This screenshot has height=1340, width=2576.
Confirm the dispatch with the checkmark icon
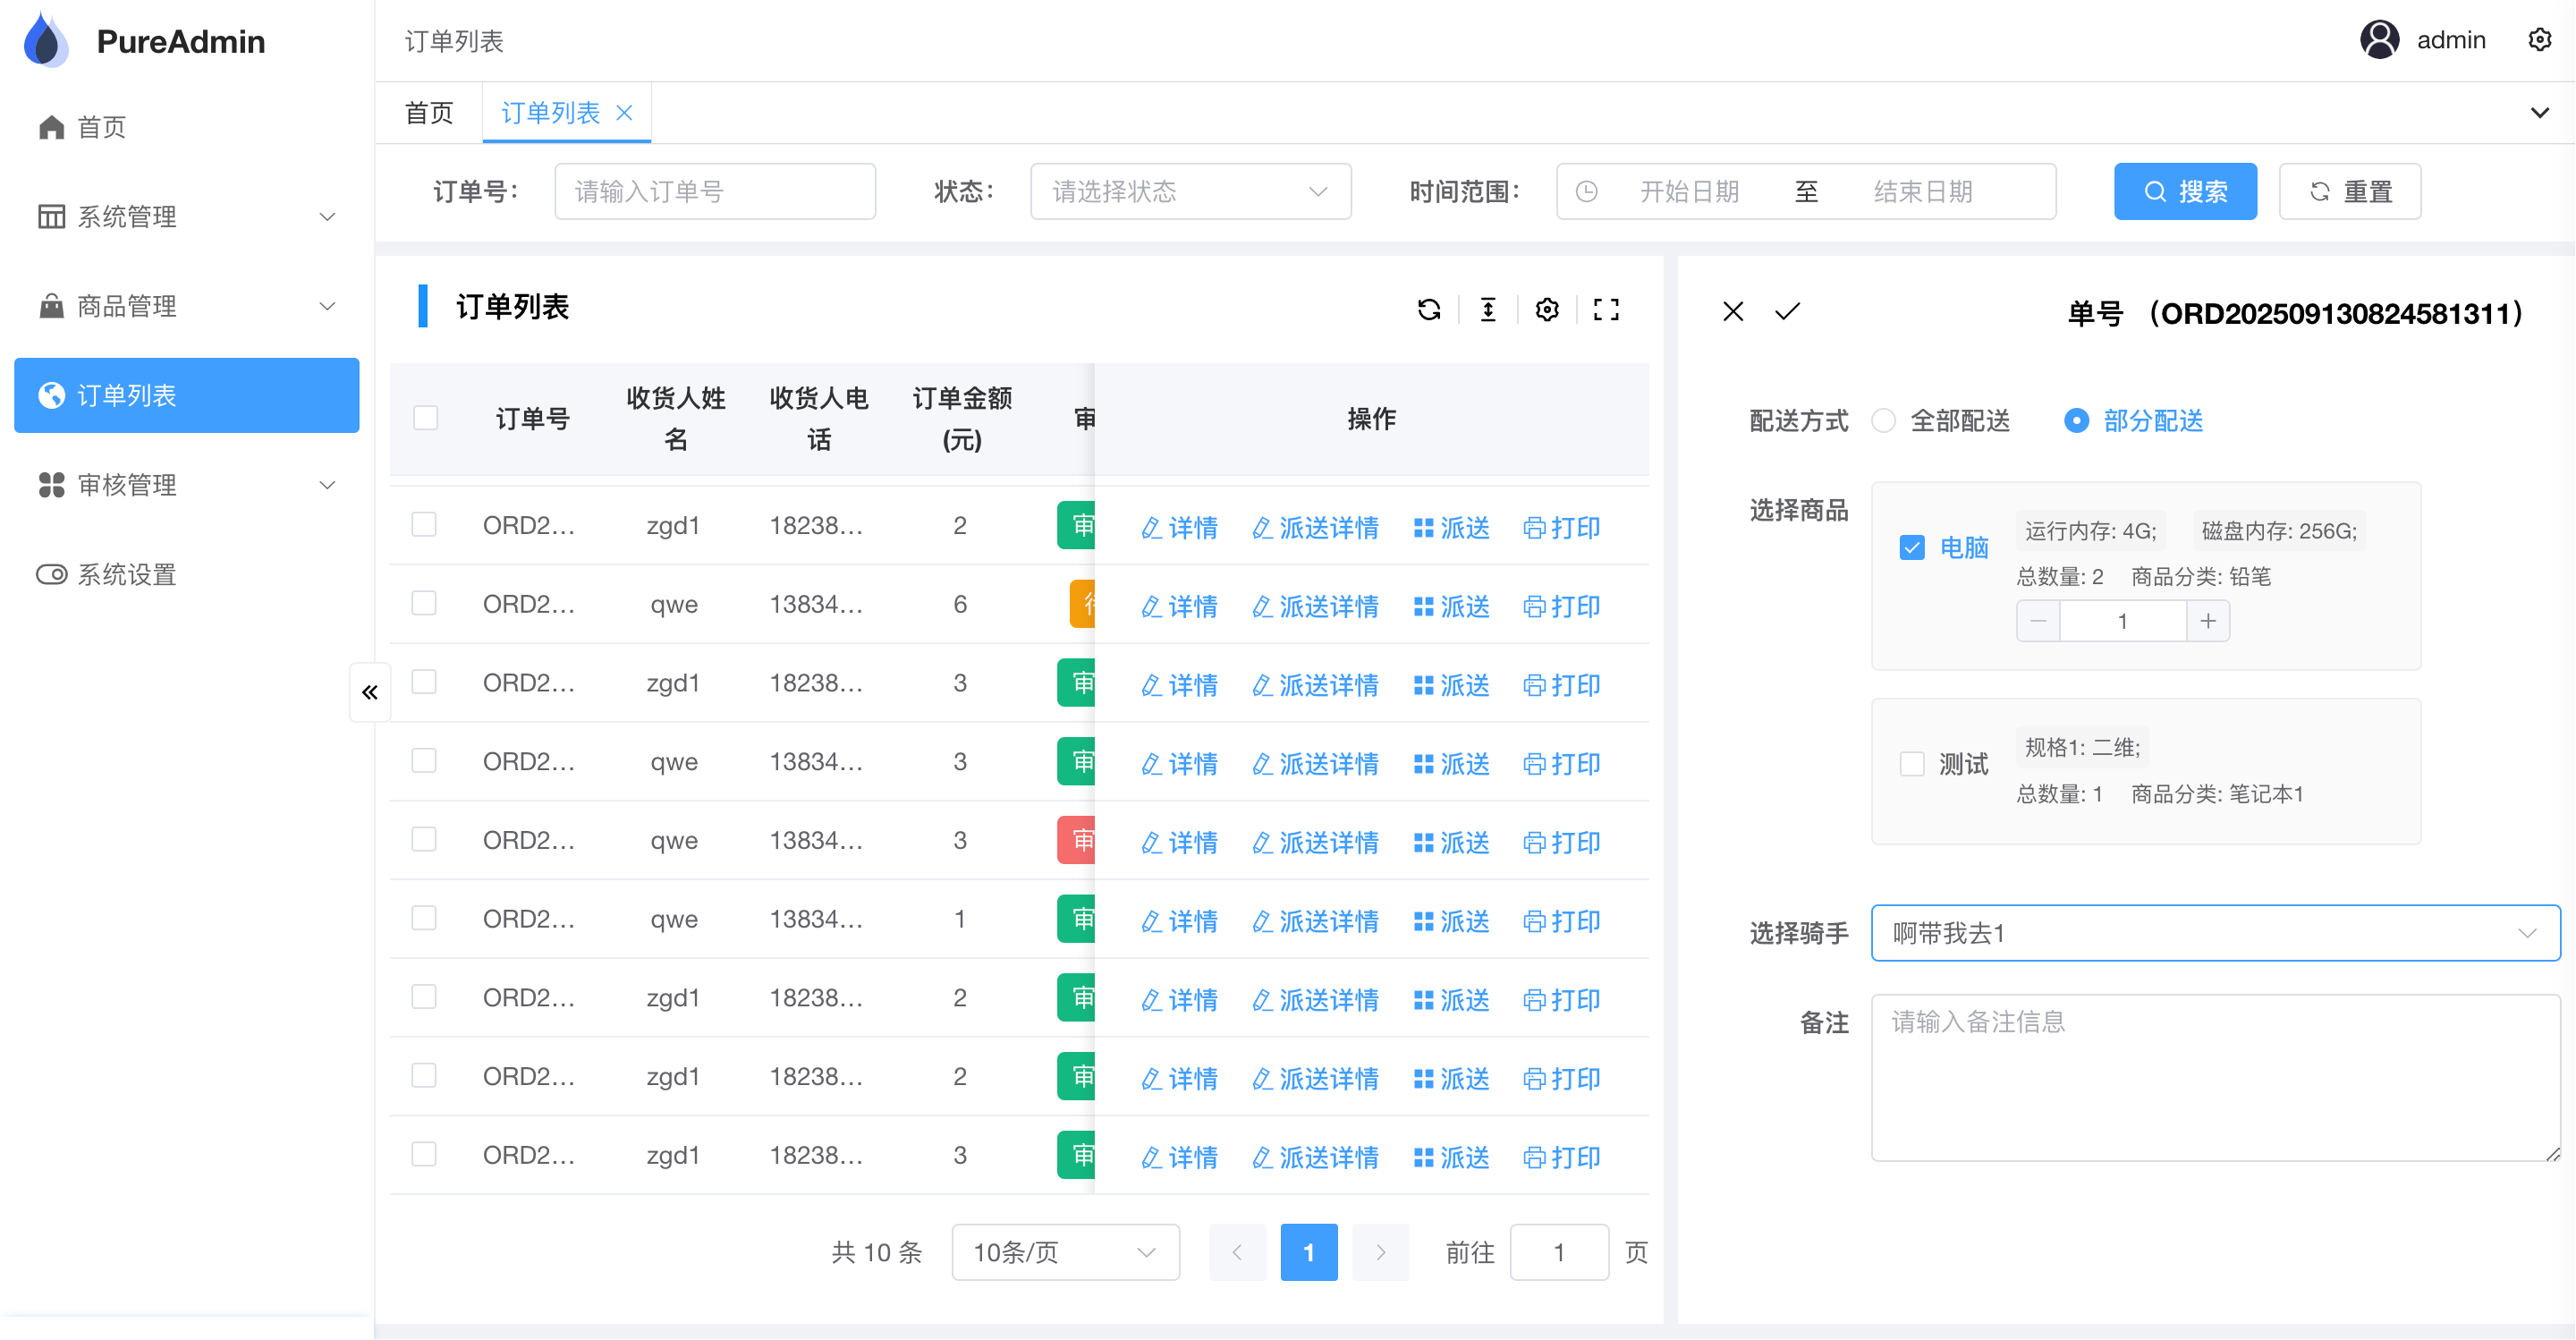1787,312
